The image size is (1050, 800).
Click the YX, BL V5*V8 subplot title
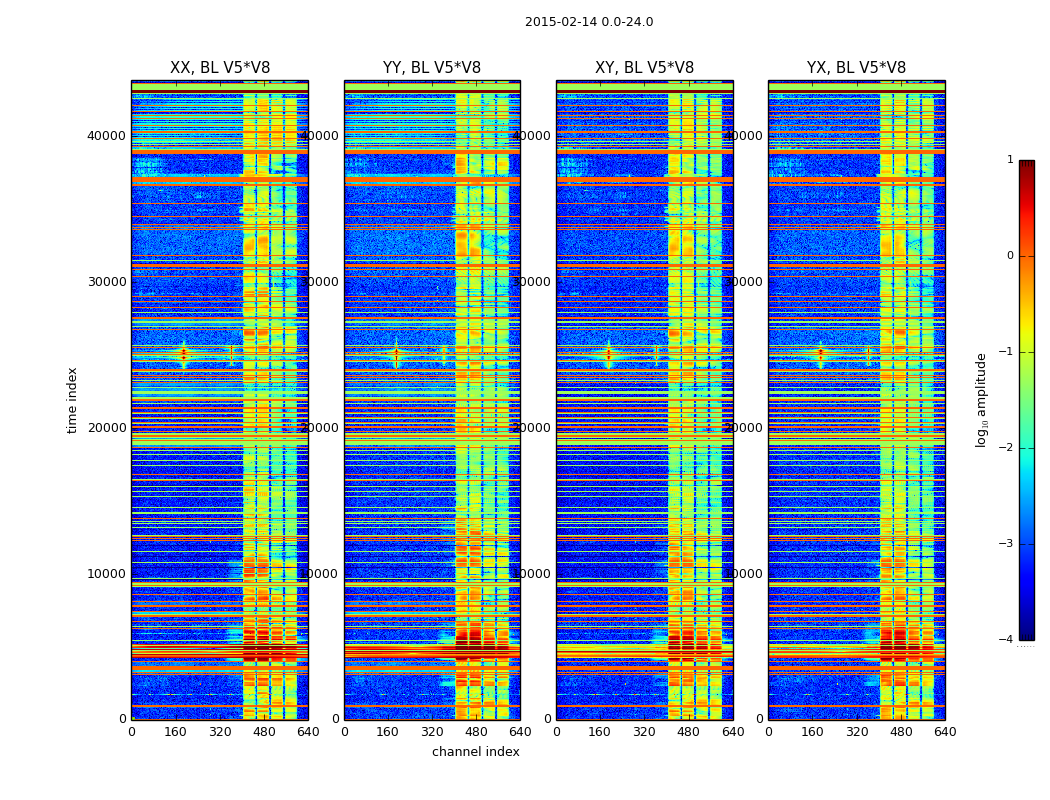856,68
